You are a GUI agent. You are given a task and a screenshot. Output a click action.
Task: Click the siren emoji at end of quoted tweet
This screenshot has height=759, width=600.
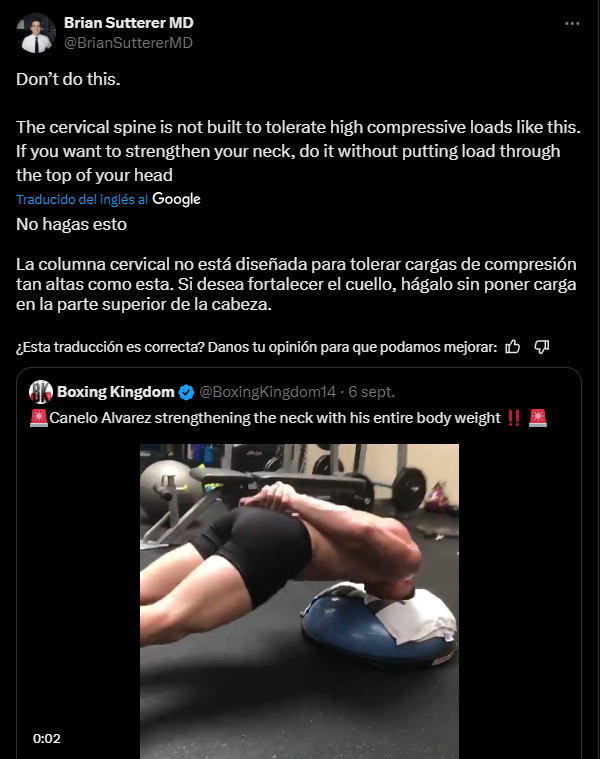coord(538,417)
